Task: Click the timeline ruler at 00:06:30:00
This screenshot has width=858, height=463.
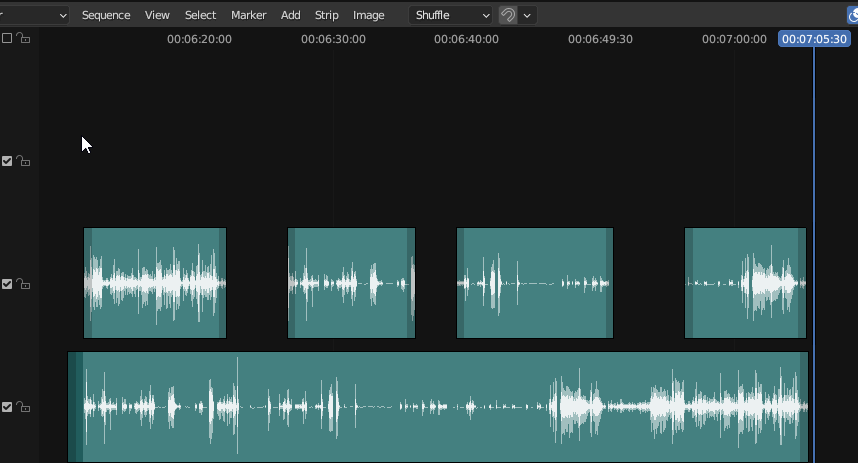Action: (333, 39)
